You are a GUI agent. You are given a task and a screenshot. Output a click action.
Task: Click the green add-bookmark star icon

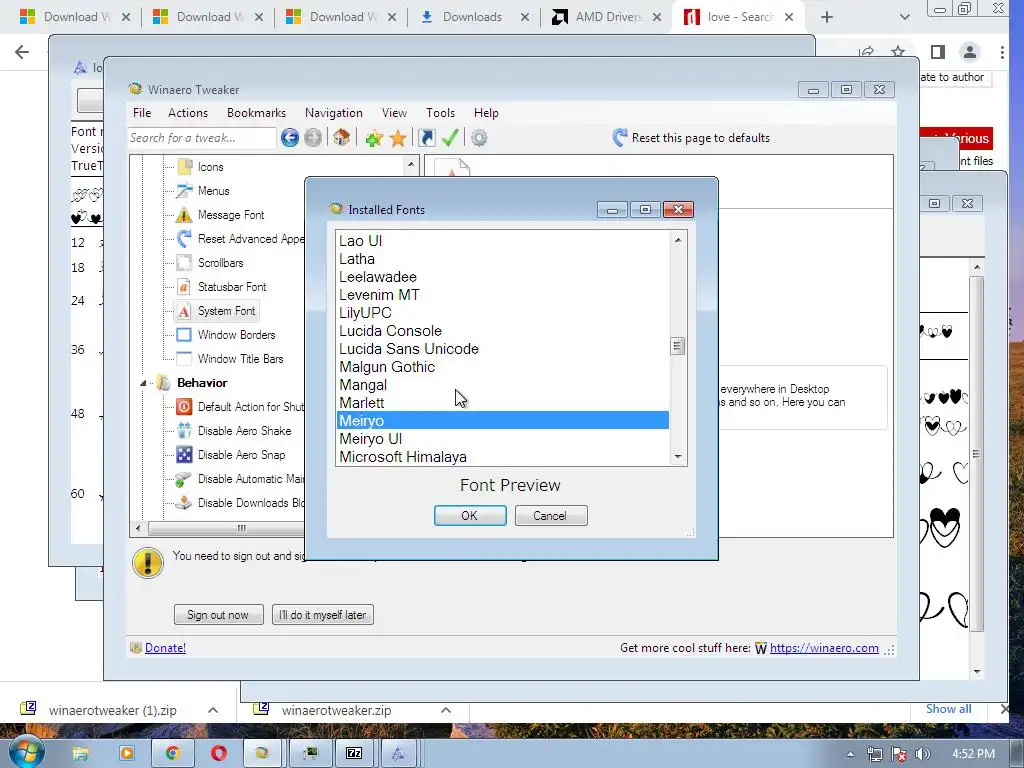[374, 138]
